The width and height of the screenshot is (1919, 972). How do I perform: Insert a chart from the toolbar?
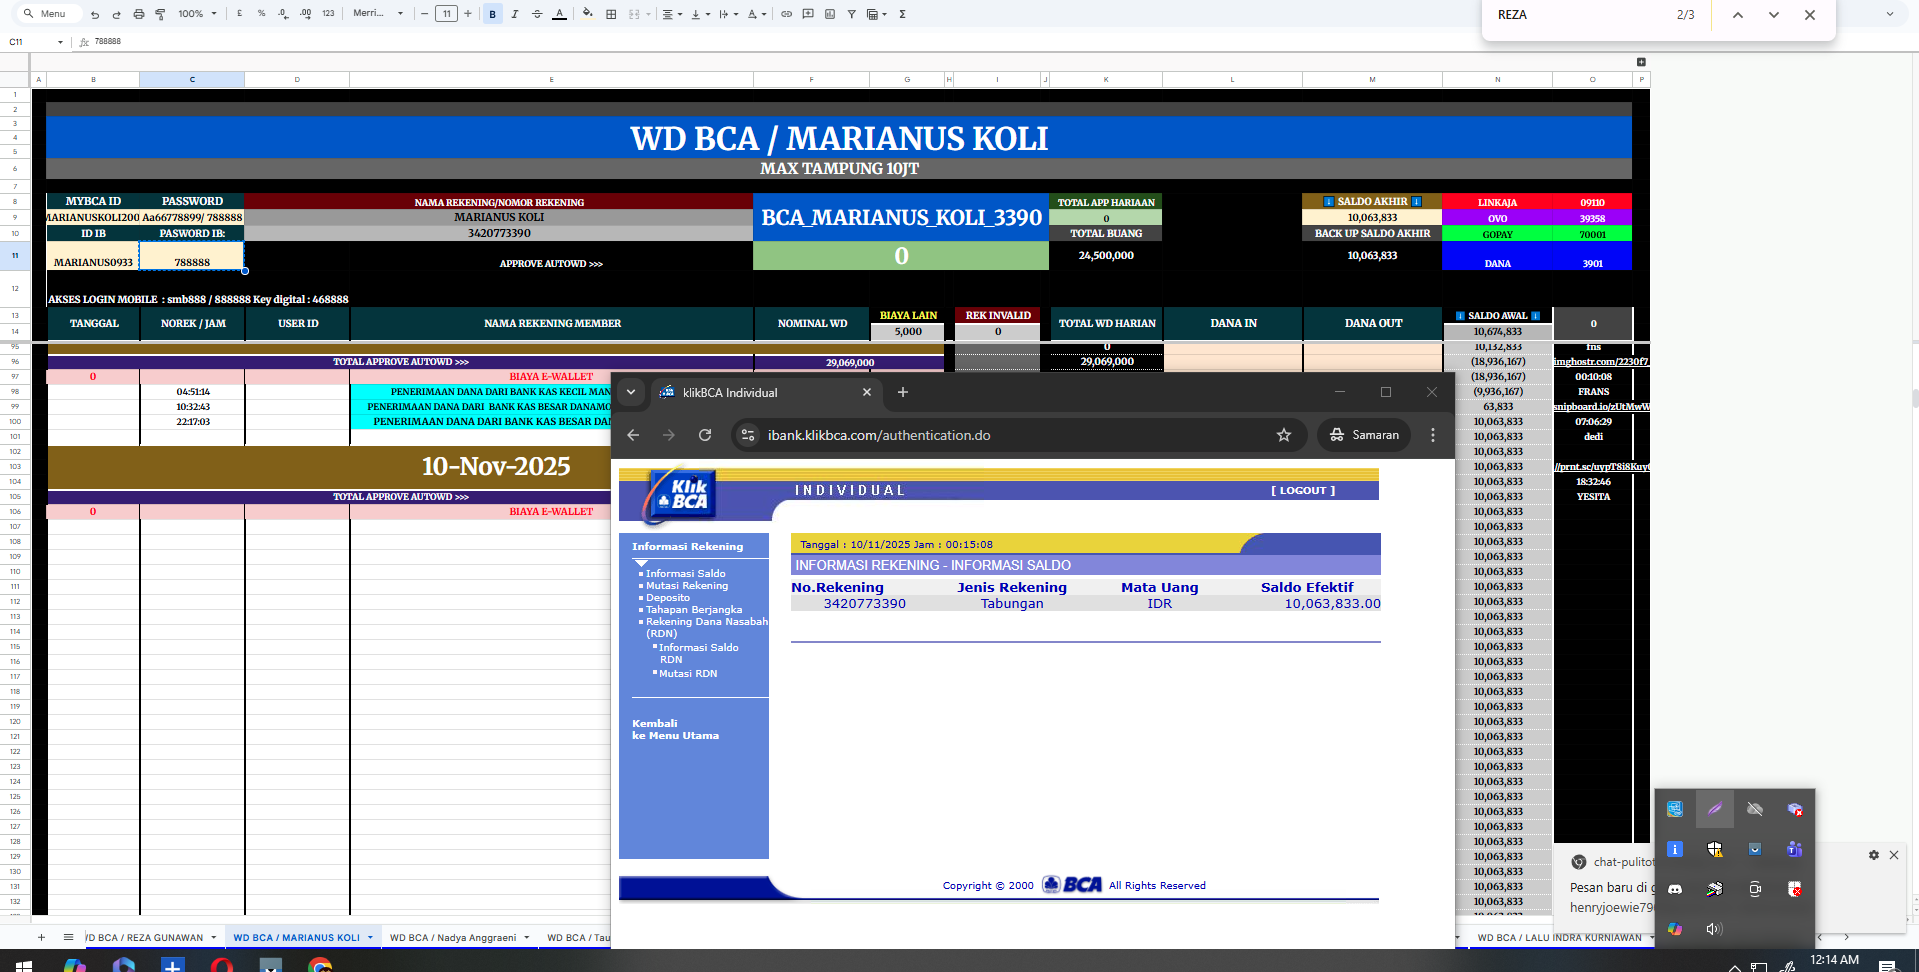pyautogui.click(x=830, y=14)
